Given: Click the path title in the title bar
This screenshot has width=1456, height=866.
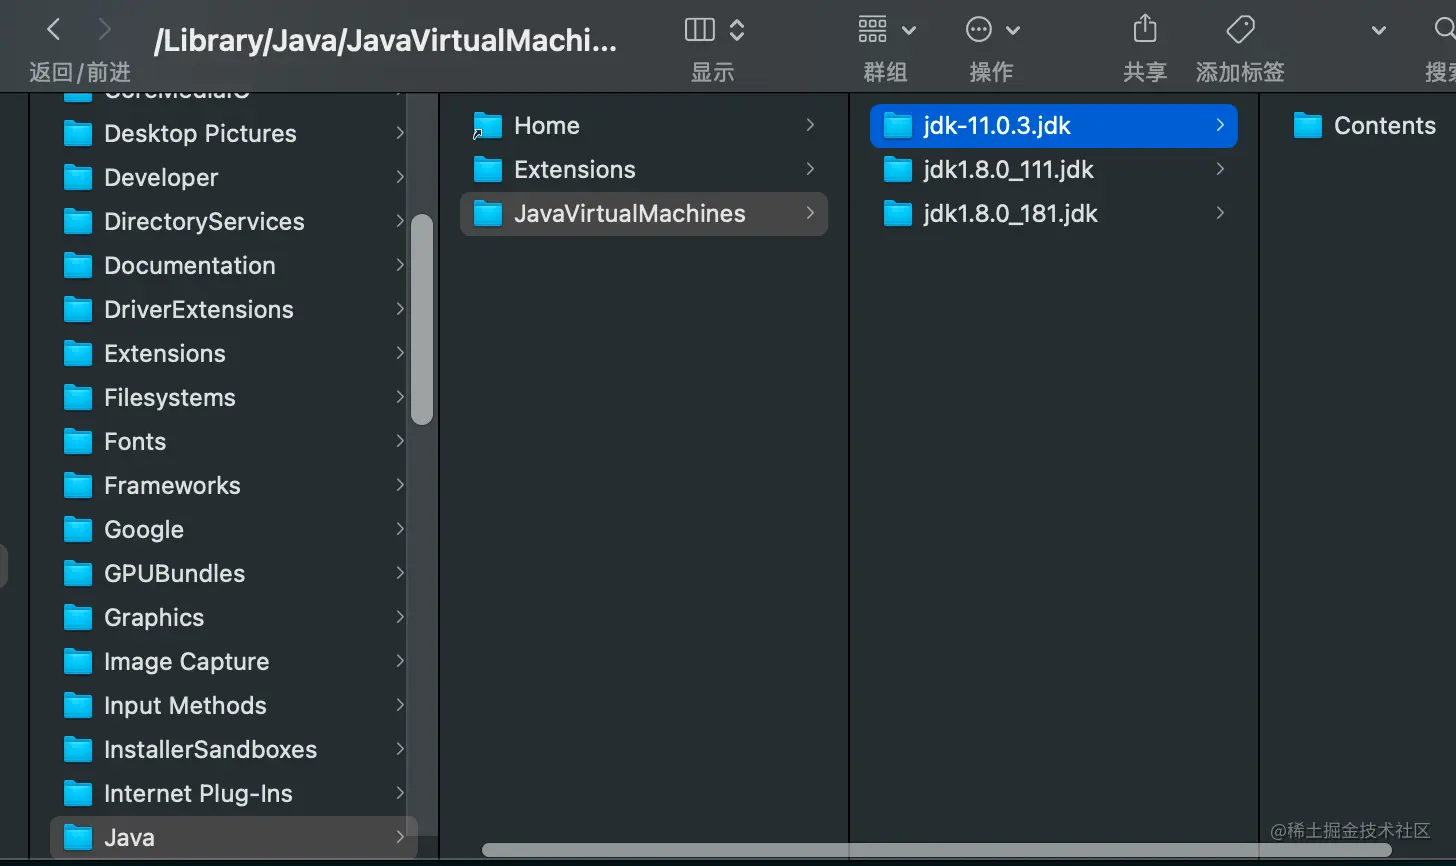Looking at the screenshot, I should [385, 40].
